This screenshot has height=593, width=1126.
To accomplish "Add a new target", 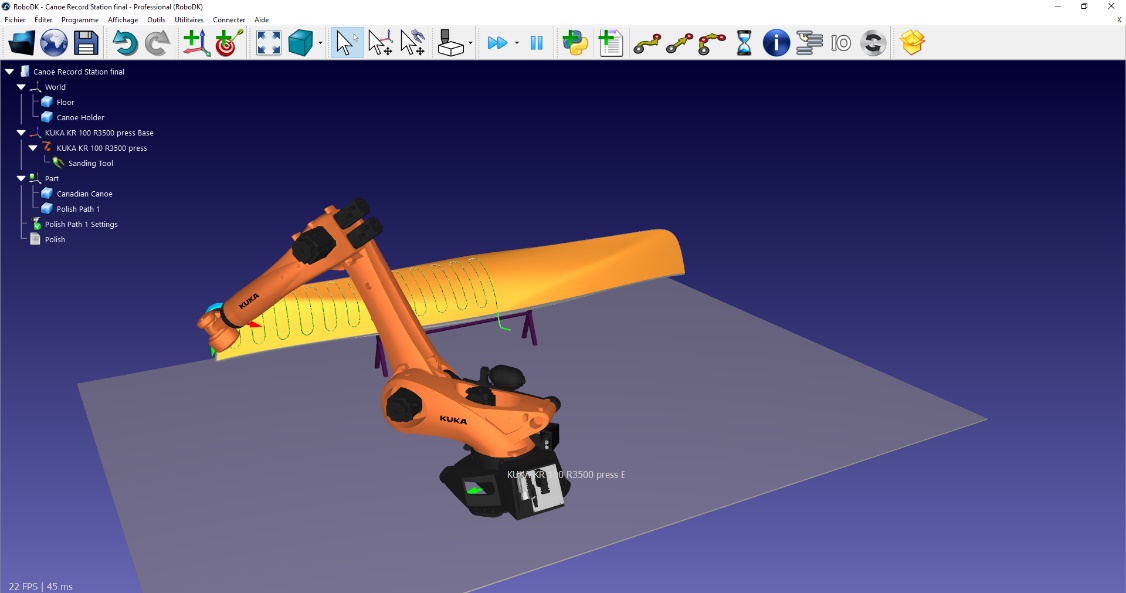I will 229,43.
